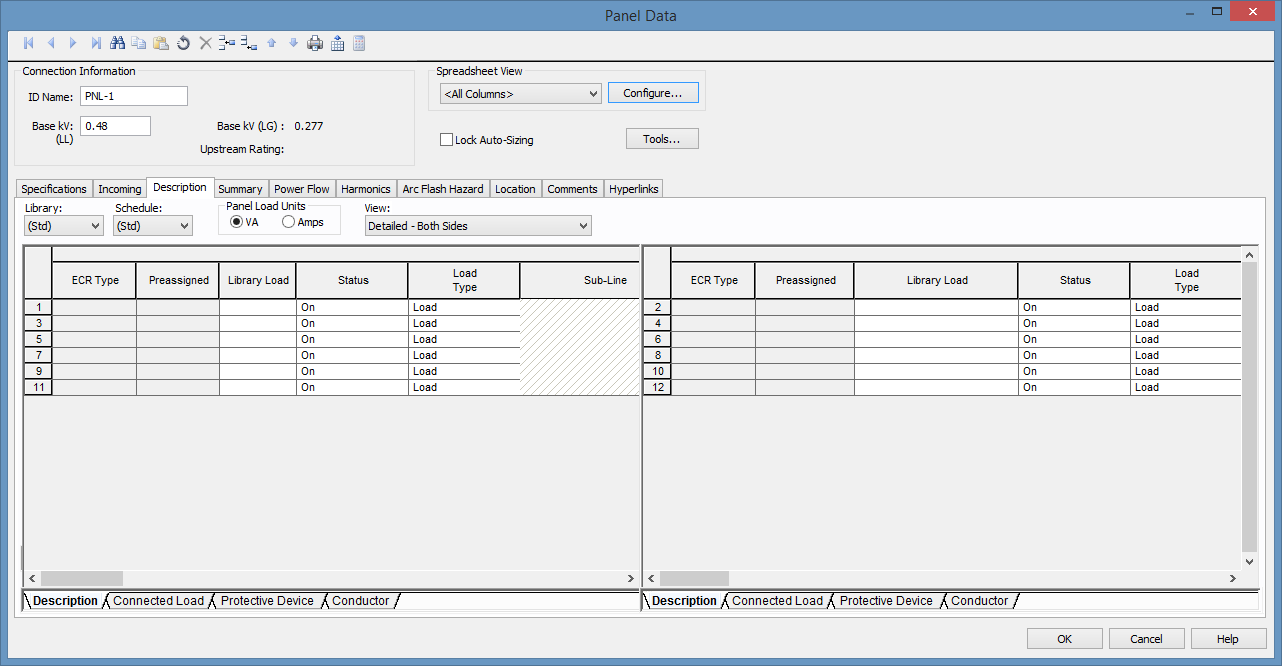Expand the Library dropdown
Image resolution: width=1282 pixels, height=666 pixels.
(64, 226)
